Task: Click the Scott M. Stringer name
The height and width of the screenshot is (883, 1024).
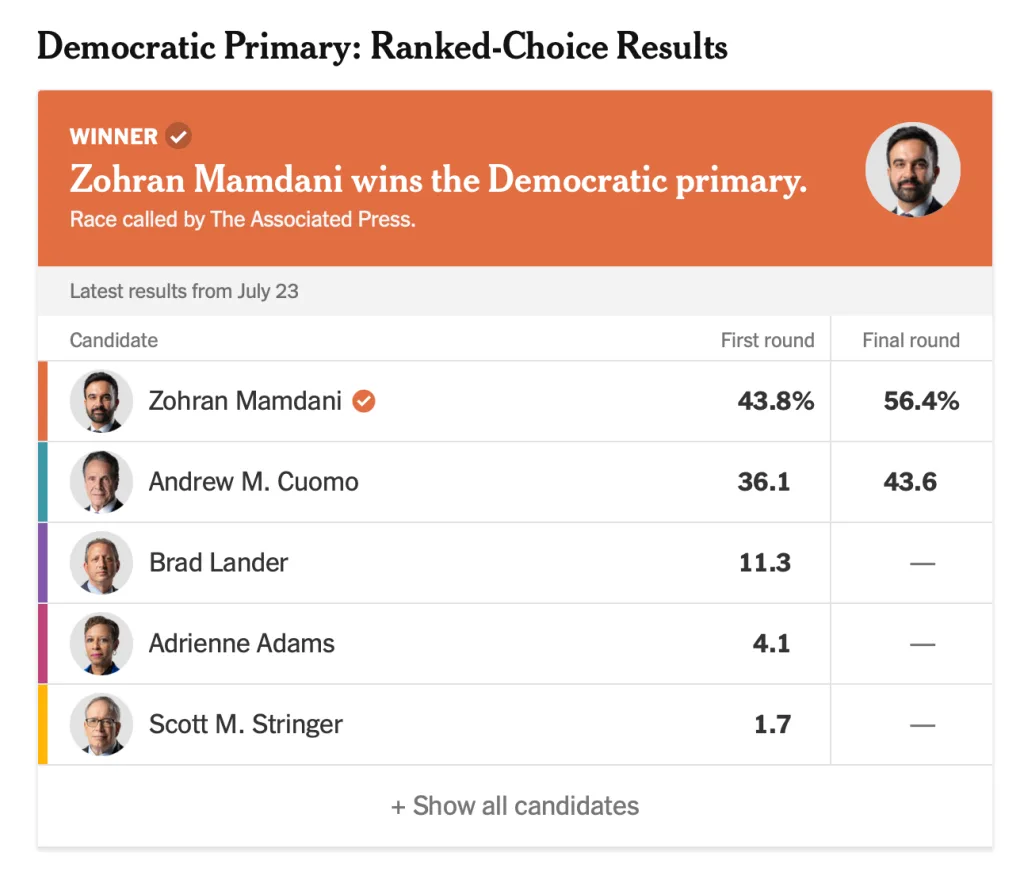Action: click(x=245, y=724)
